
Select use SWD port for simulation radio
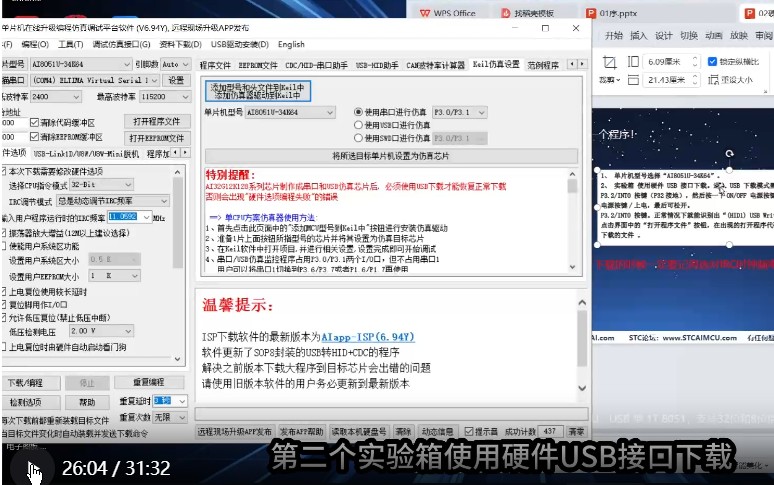358,138
